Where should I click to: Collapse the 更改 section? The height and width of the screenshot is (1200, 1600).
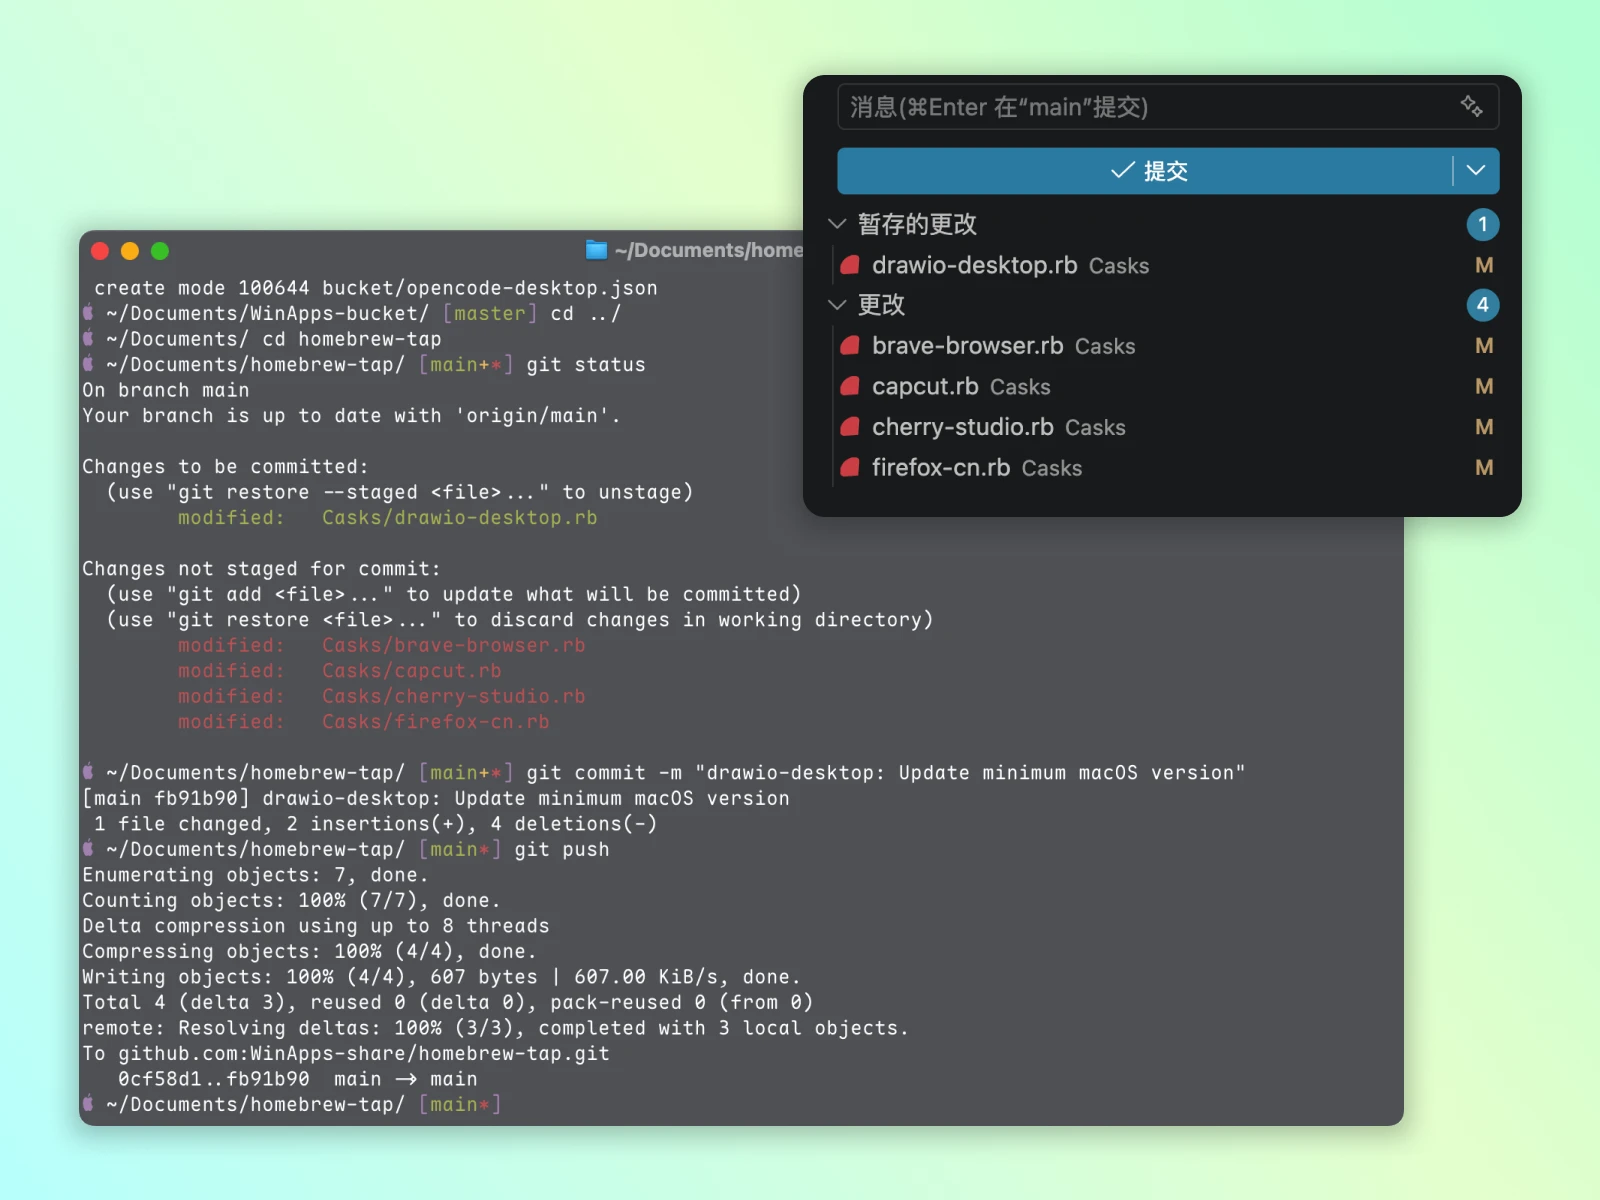(837, 305)
